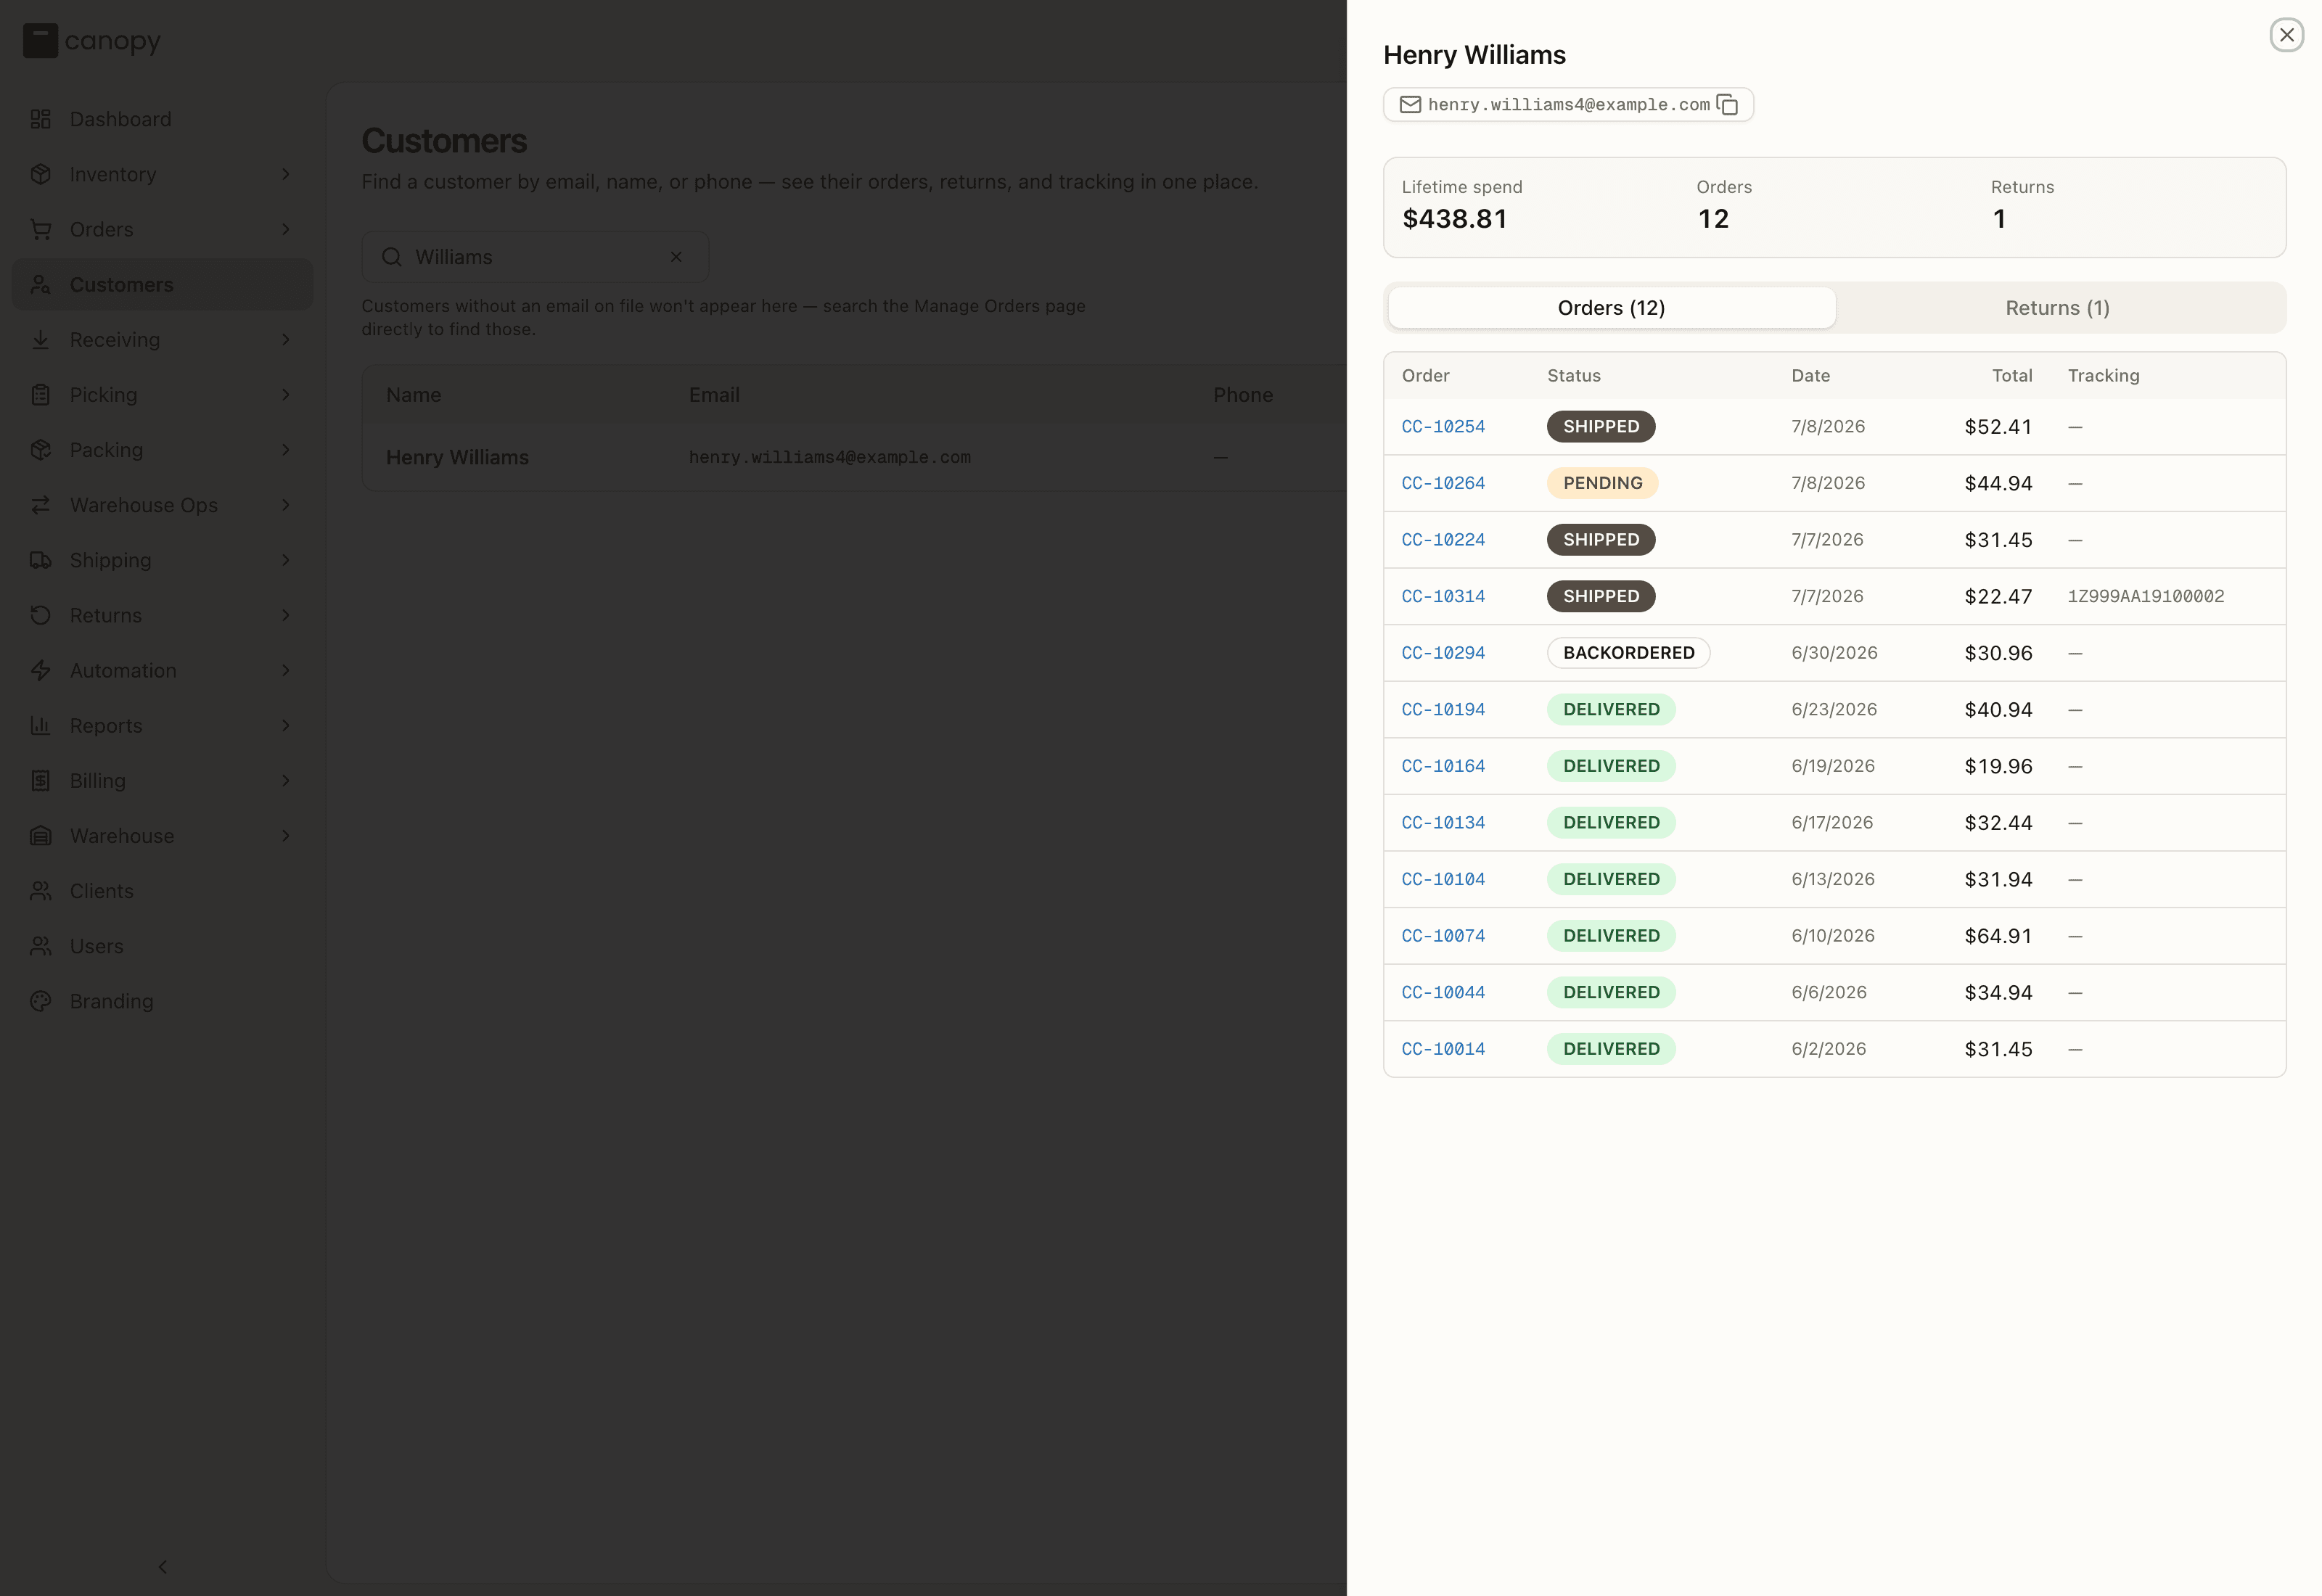
Task: Open order CC-10264
Action: click(x=1443, y=483)
